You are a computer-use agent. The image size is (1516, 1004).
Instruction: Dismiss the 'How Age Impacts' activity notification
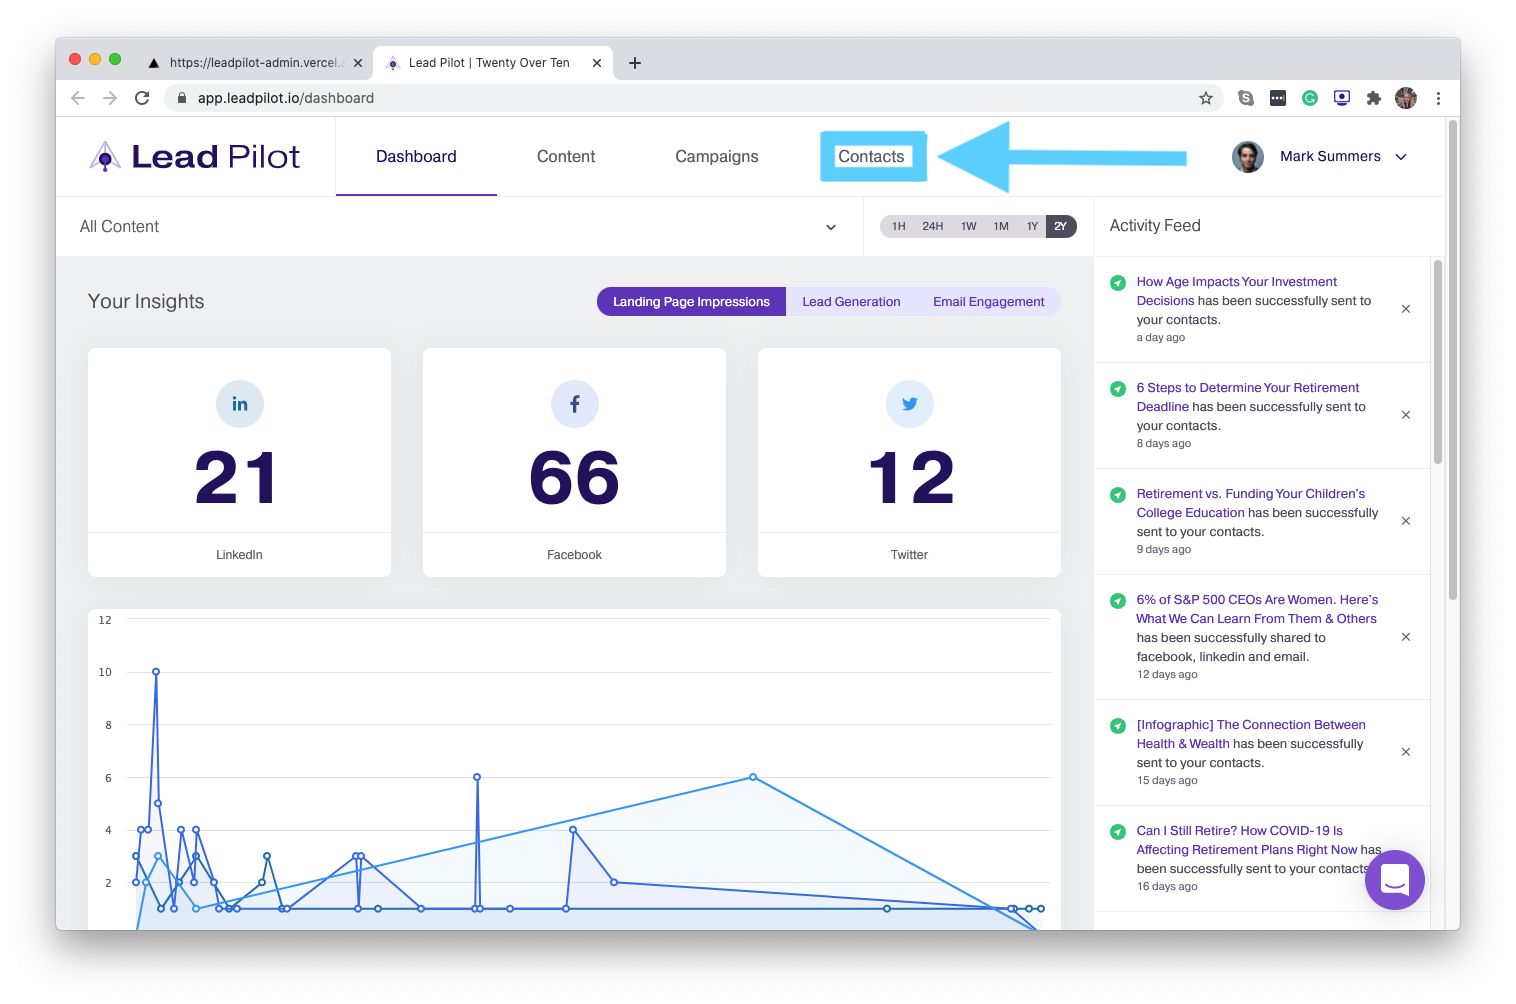(x=1406, y=309)
